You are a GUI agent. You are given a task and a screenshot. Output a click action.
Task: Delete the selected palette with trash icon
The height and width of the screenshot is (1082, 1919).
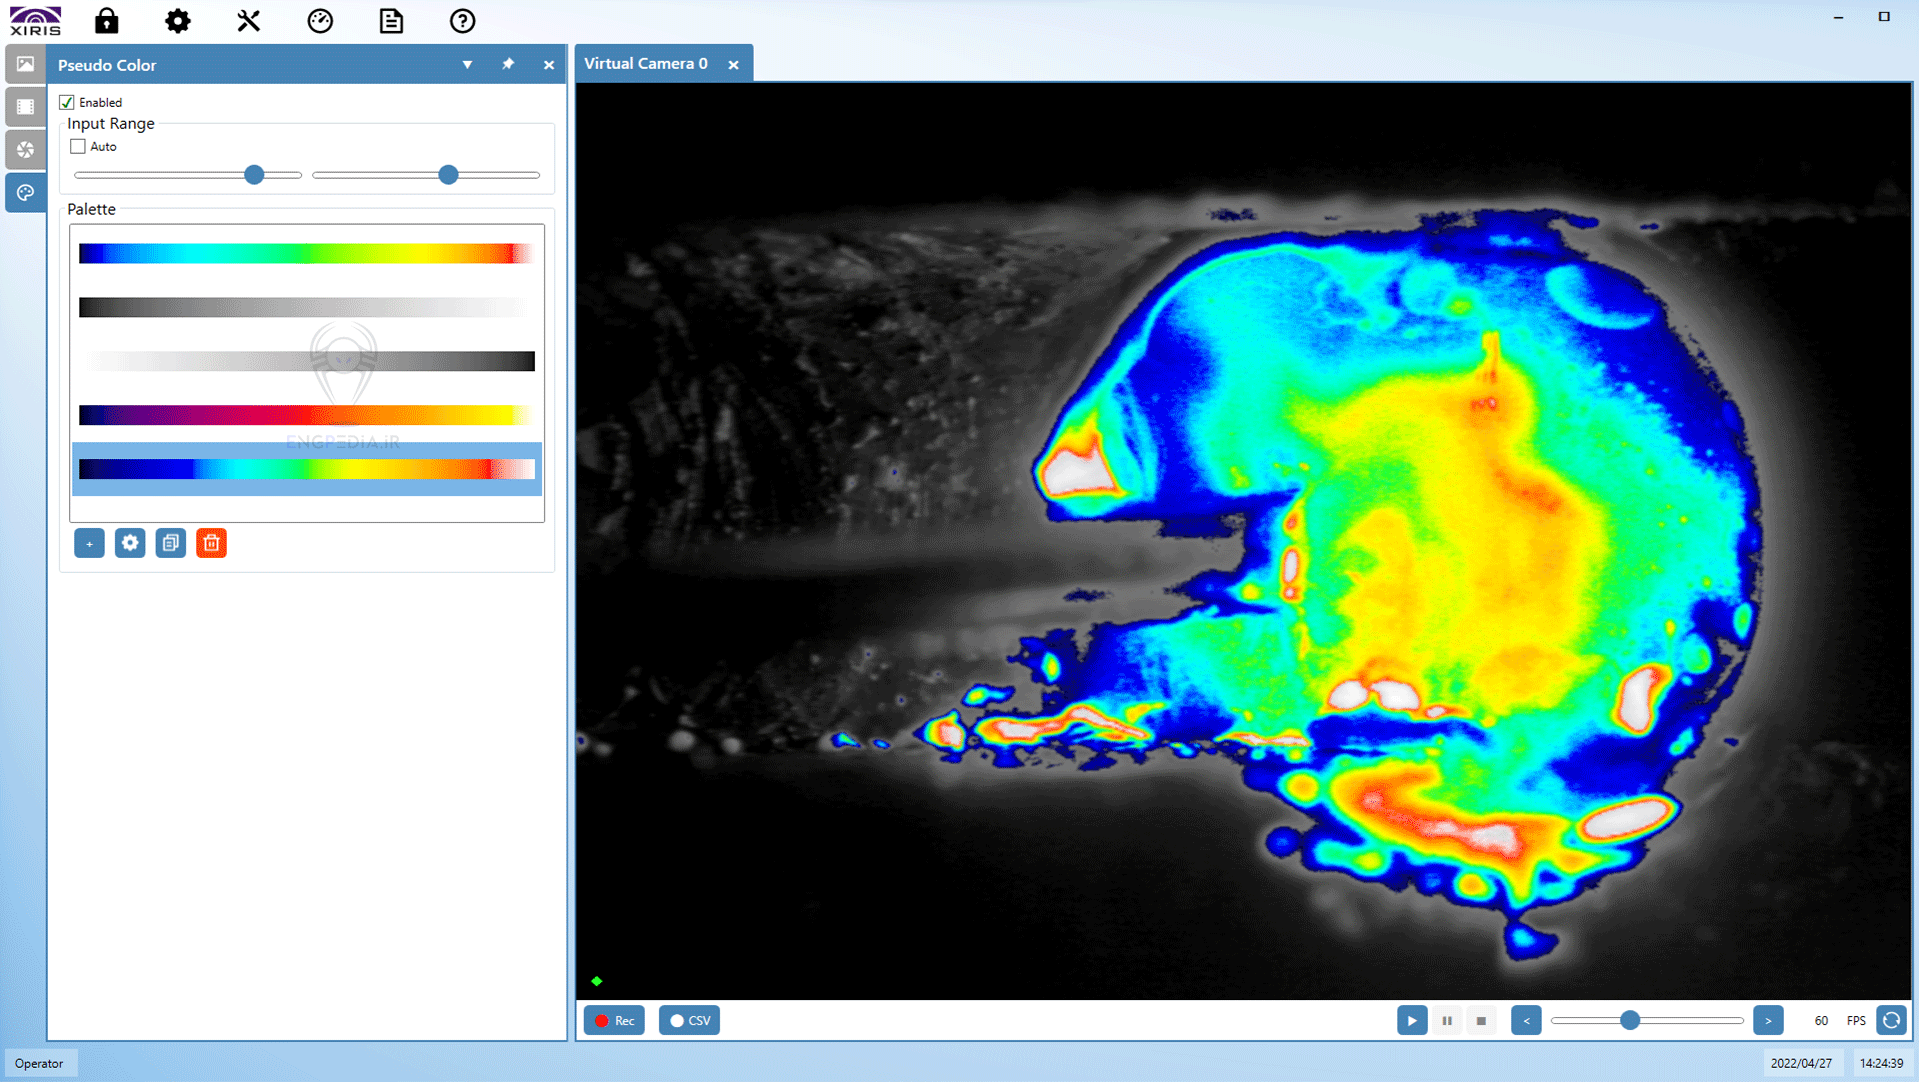click(211, 543)
